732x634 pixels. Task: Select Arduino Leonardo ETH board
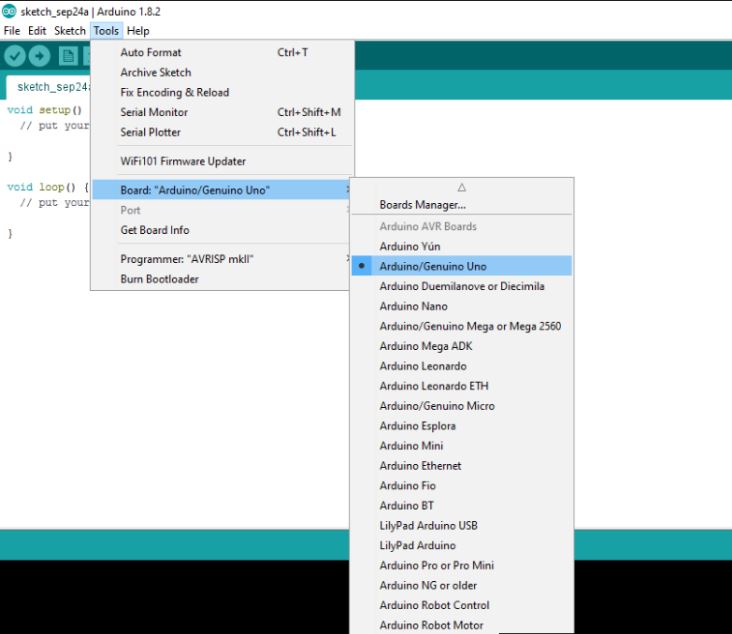[461, 386]
